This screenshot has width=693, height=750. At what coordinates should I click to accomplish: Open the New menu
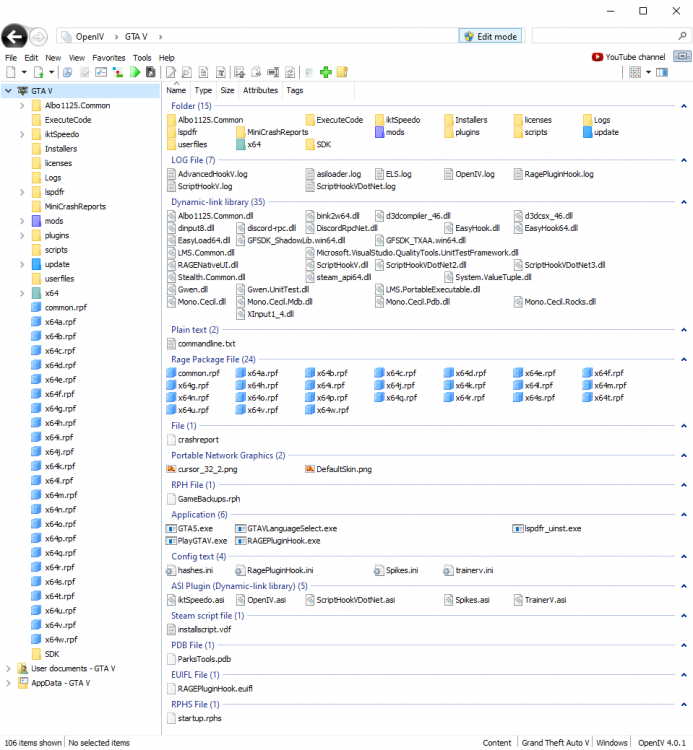[x=53, y=57]
